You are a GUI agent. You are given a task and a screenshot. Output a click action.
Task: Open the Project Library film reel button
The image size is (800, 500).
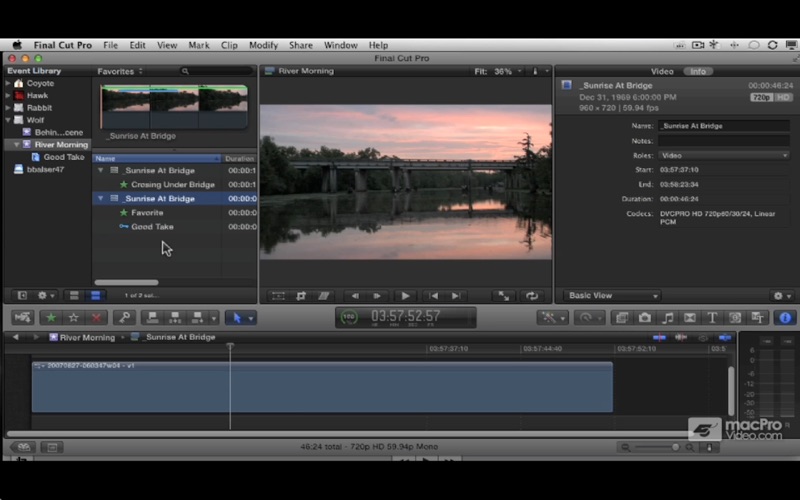[23, 447]
